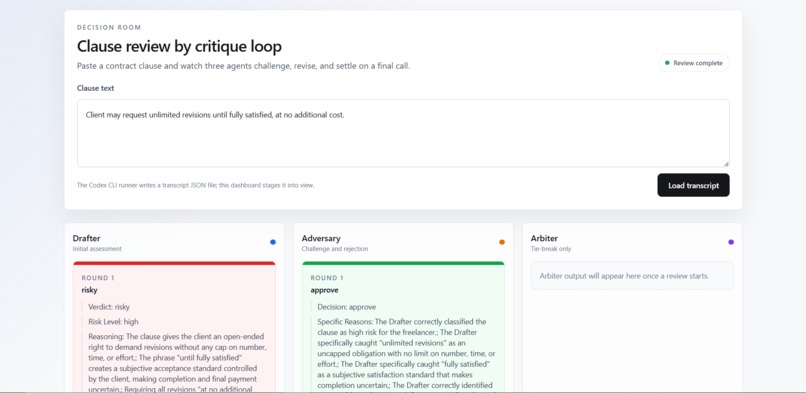Select the Drafter panel heading
This screenshot has width=806, height=393.
86,238
